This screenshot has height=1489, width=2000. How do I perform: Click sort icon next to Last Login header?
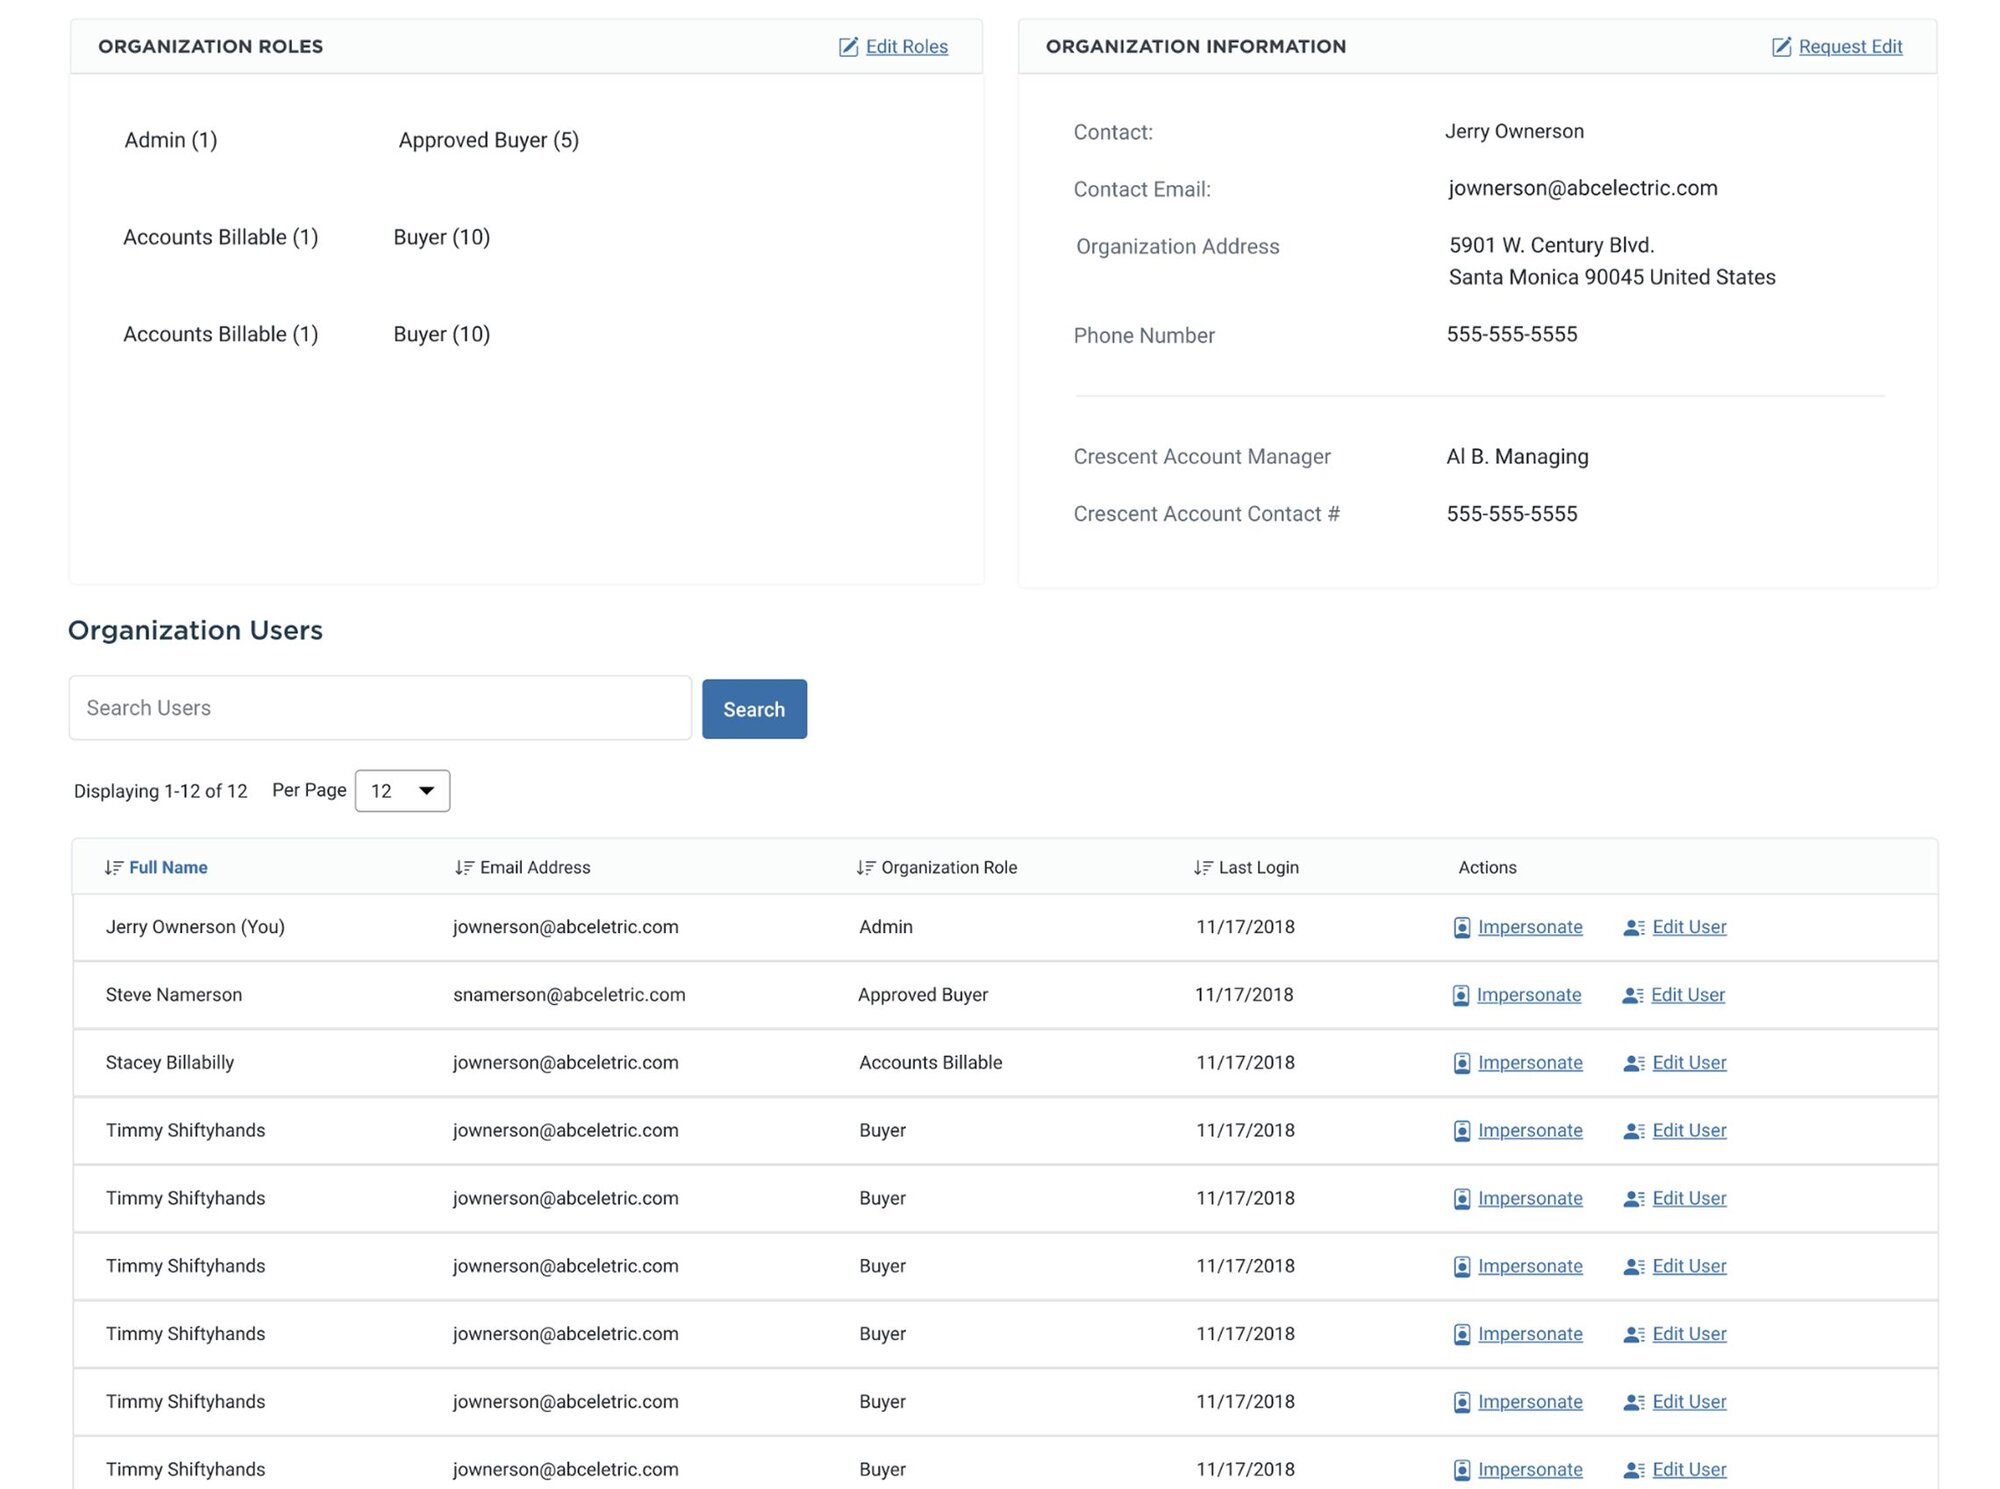coord(1203,867)
